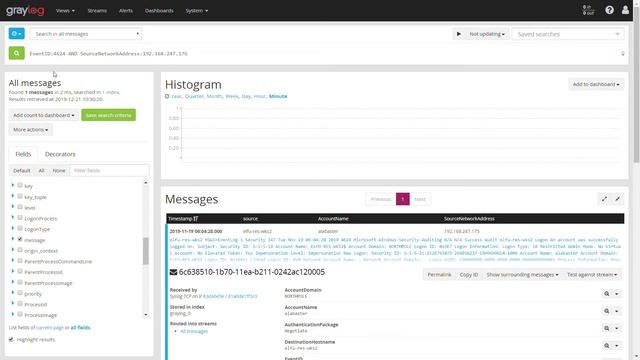Click the in/out throughput indicator
Screen dimensions: 640x360
588,10
